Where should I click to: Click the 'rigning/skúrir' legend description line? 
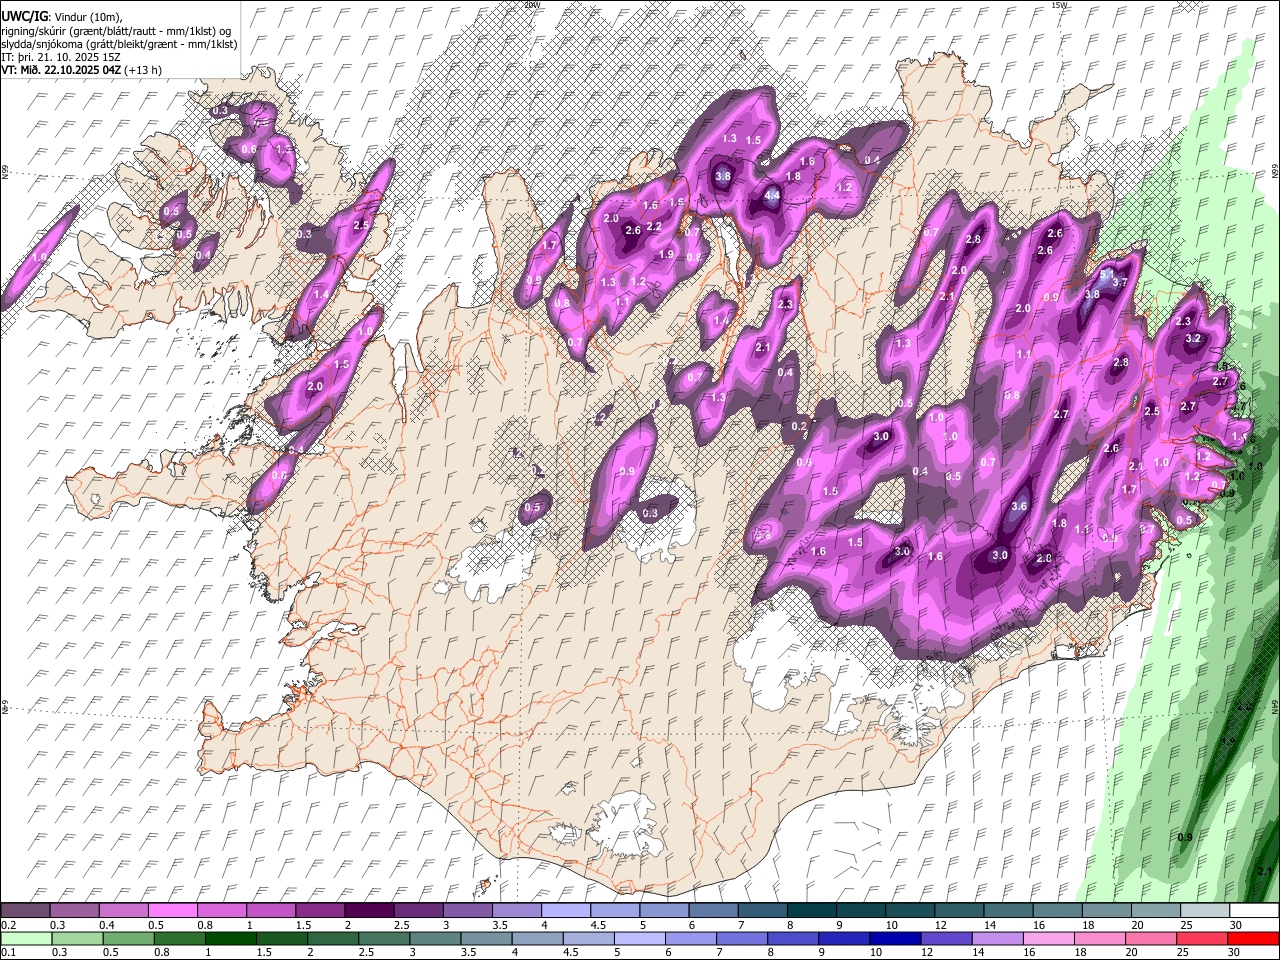click(116, 31)
